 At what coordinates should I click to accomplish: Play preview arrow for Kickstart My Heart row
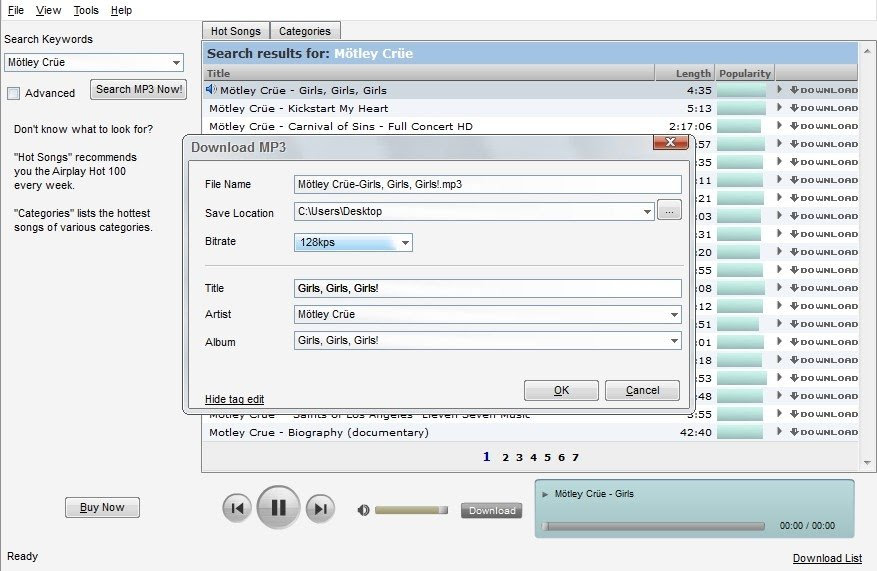click(x=779, y=107)
